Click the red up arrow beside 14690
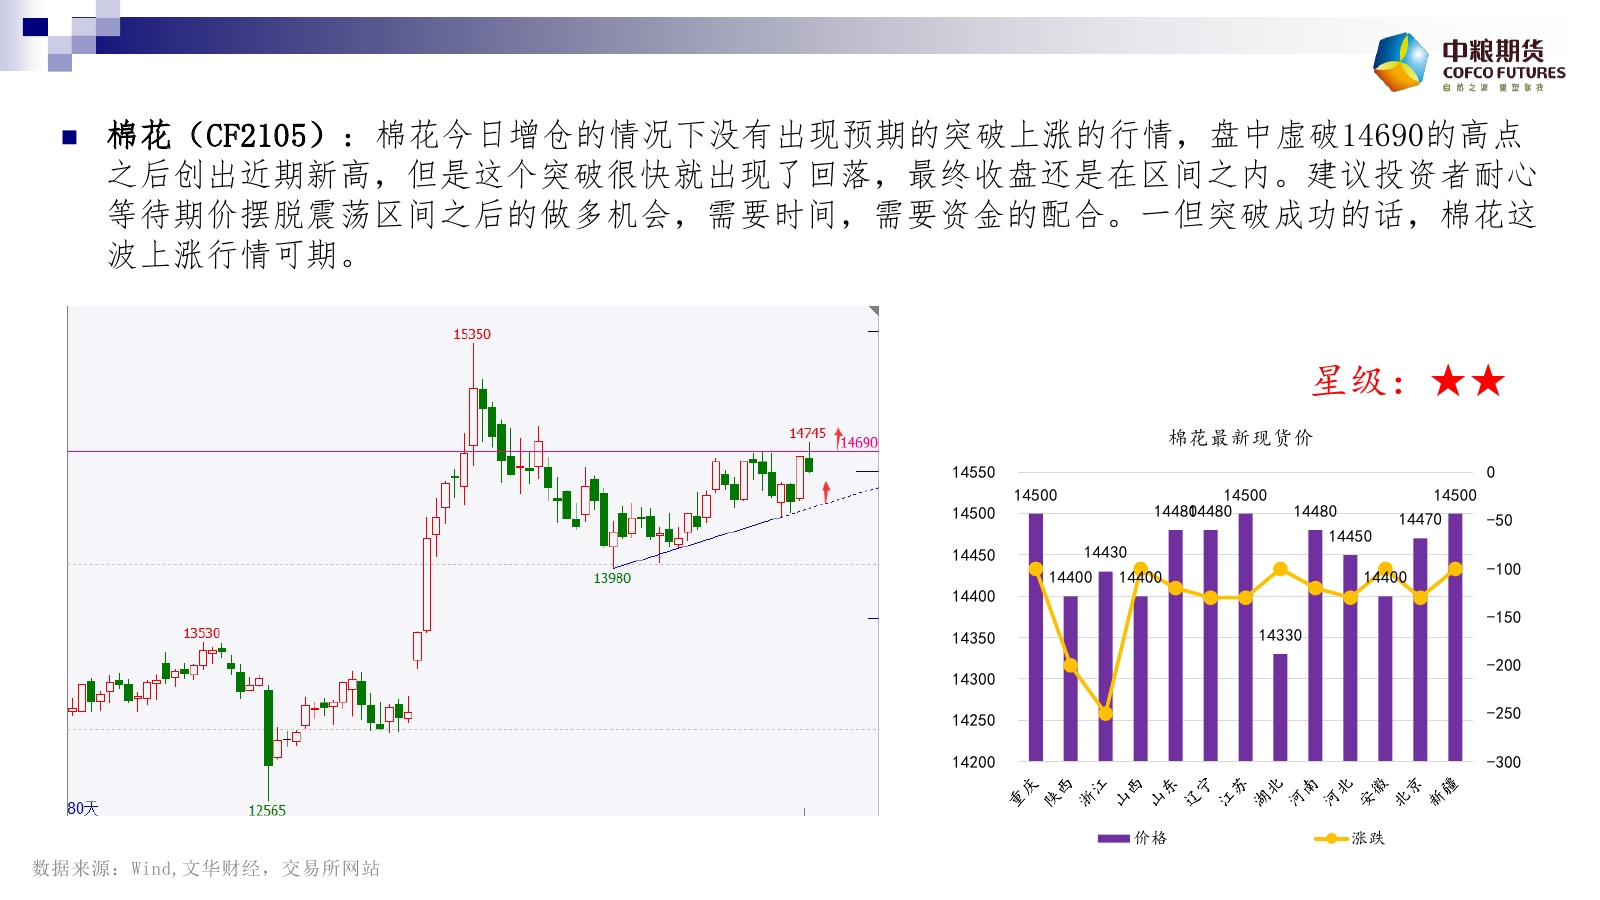Image resolution: width=1600 pixels, height=900 pixels. (838, 437)
